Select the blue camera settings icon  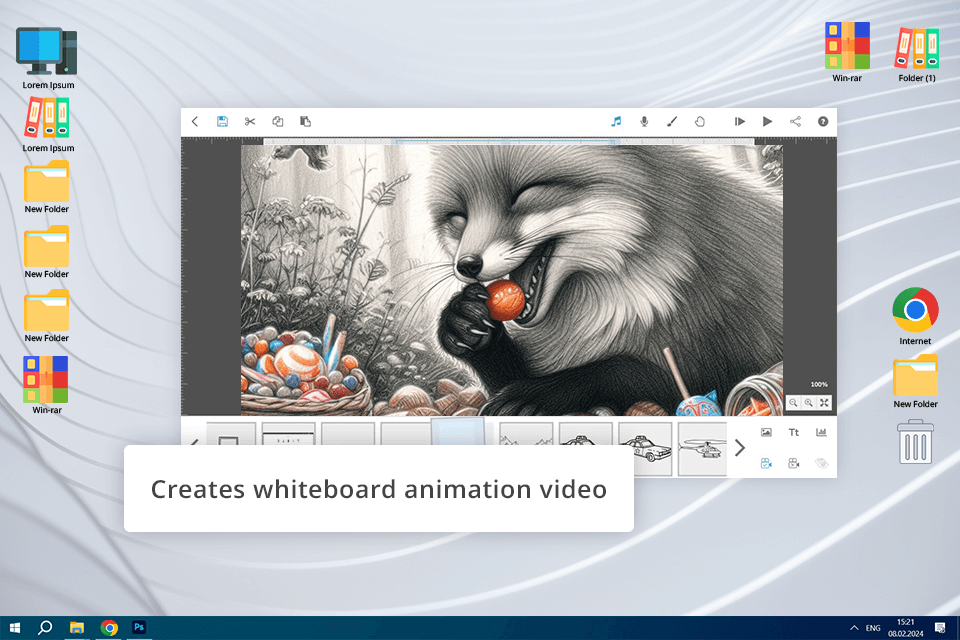(x=766, y=463)
